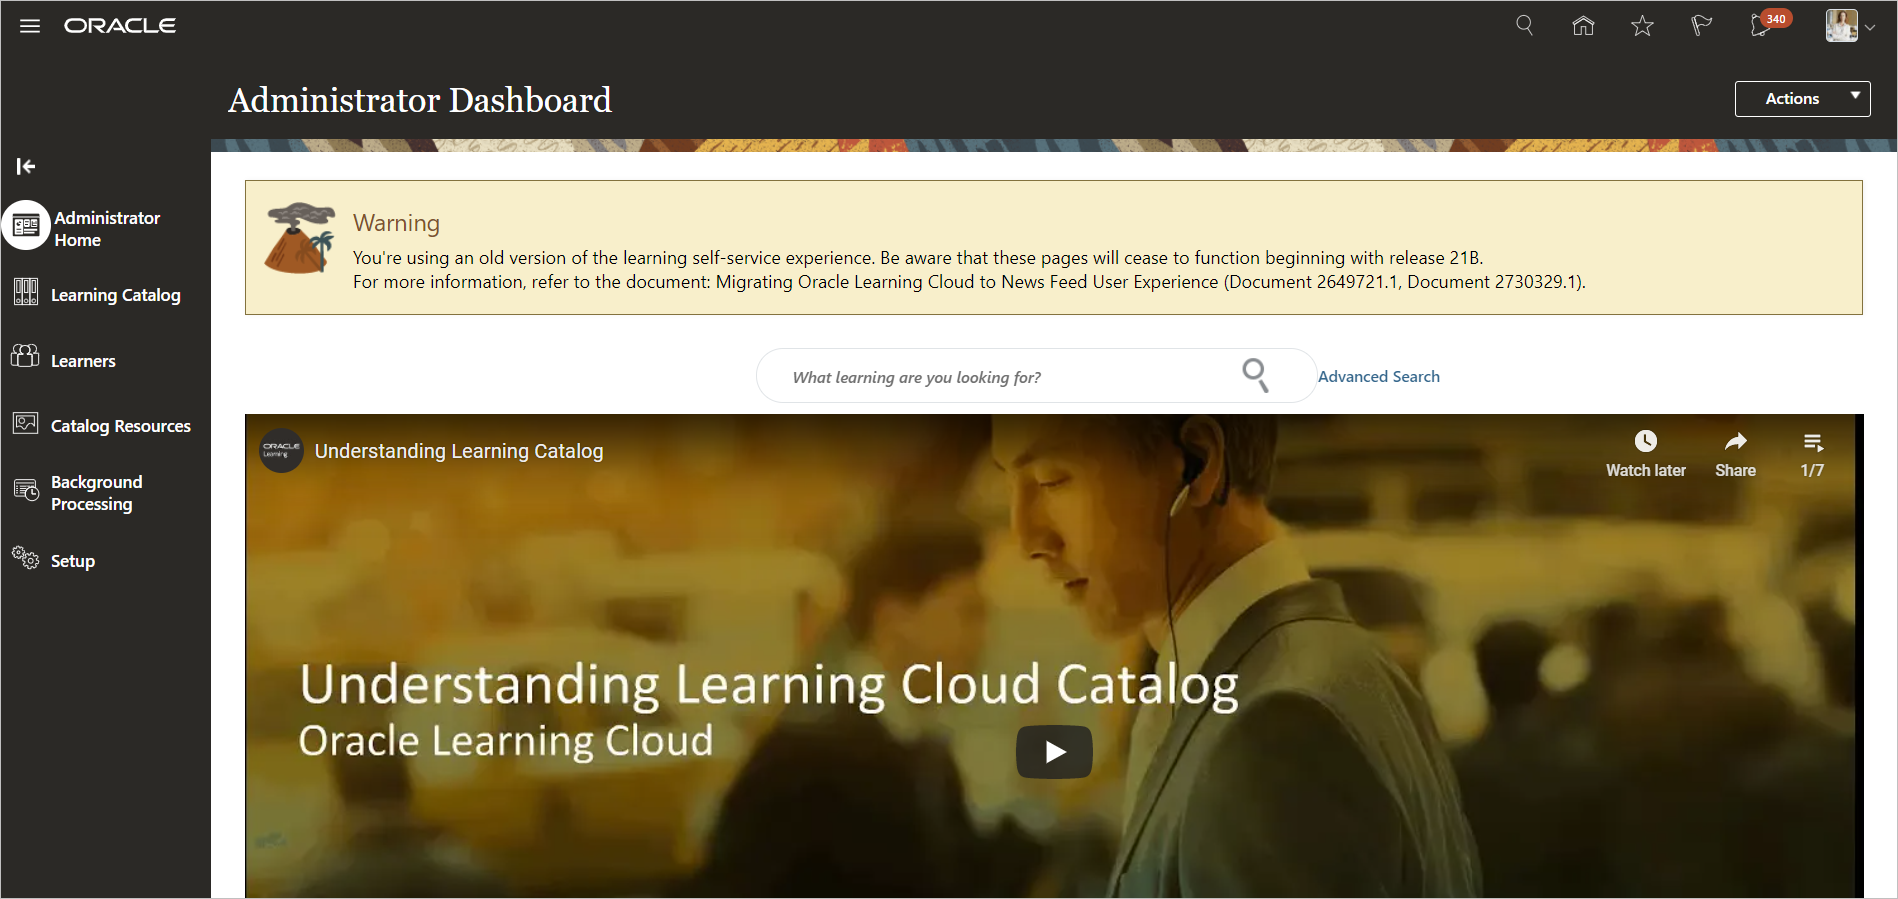Screen dimensions: 1898x899
Task: Collapse the left sidebar panel
Action: pos(26,166)
